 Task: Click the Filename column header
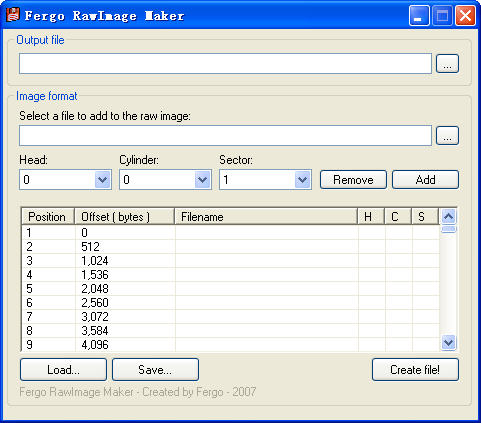[266, 217]
